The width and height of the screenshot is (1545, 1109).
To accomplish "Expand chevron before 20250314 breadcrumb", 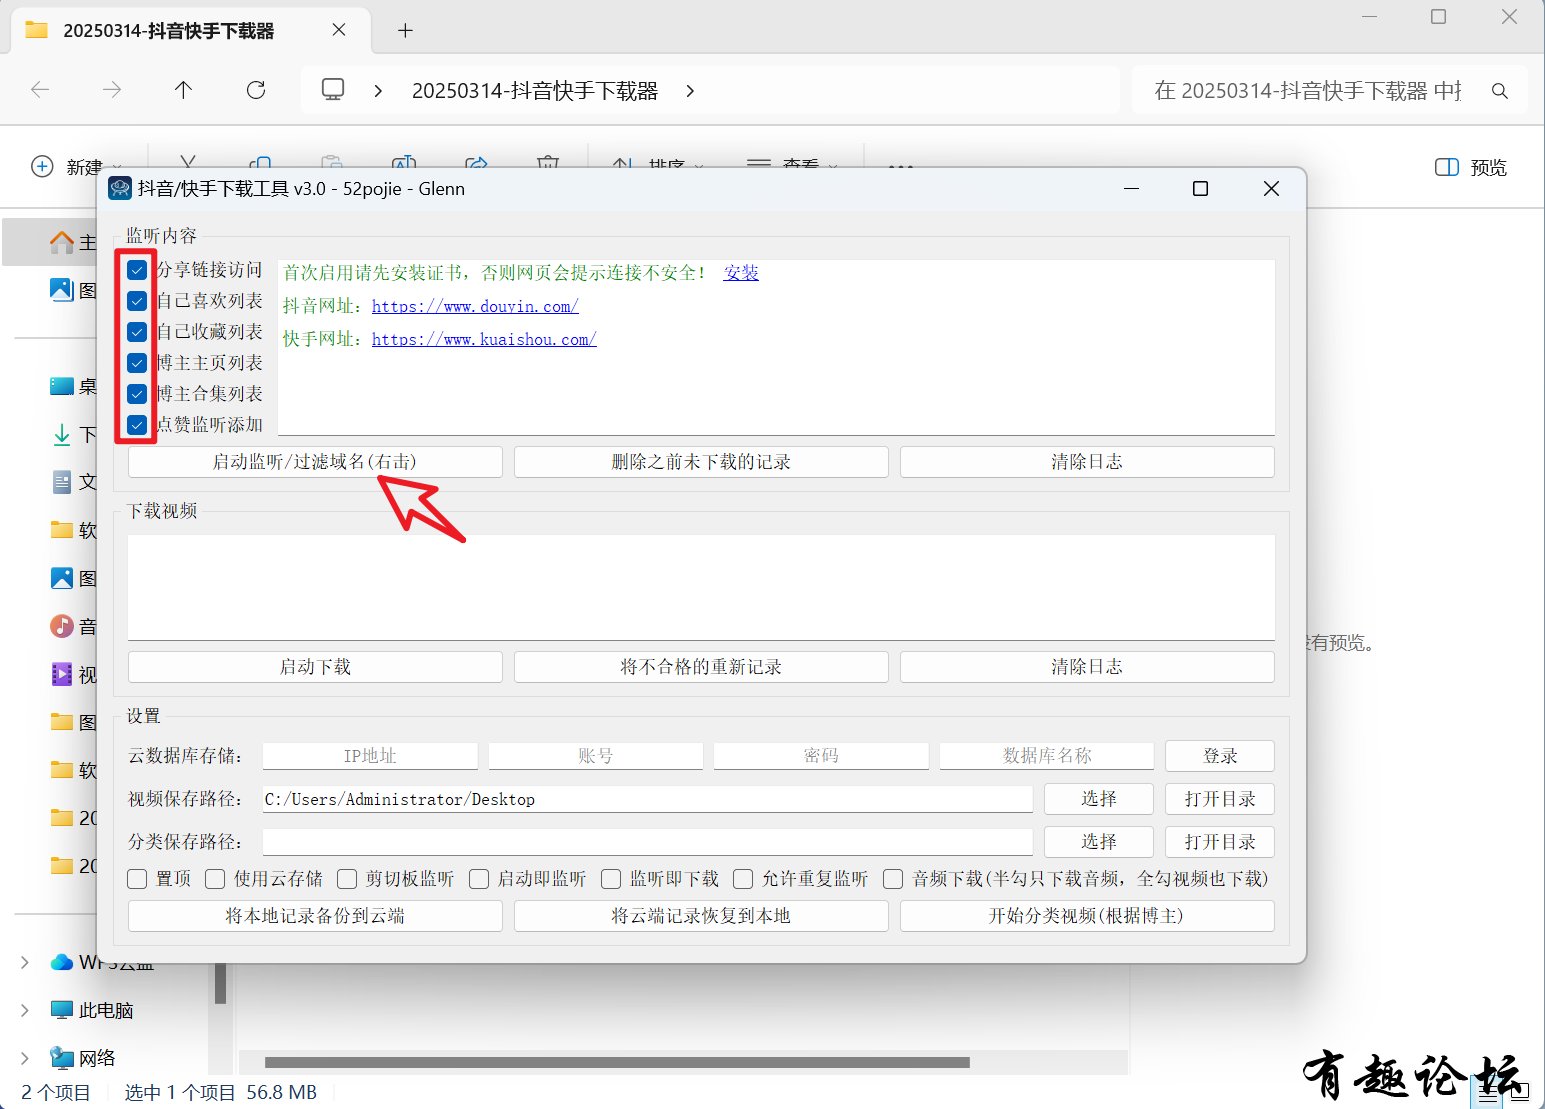I will pos(378,91).
